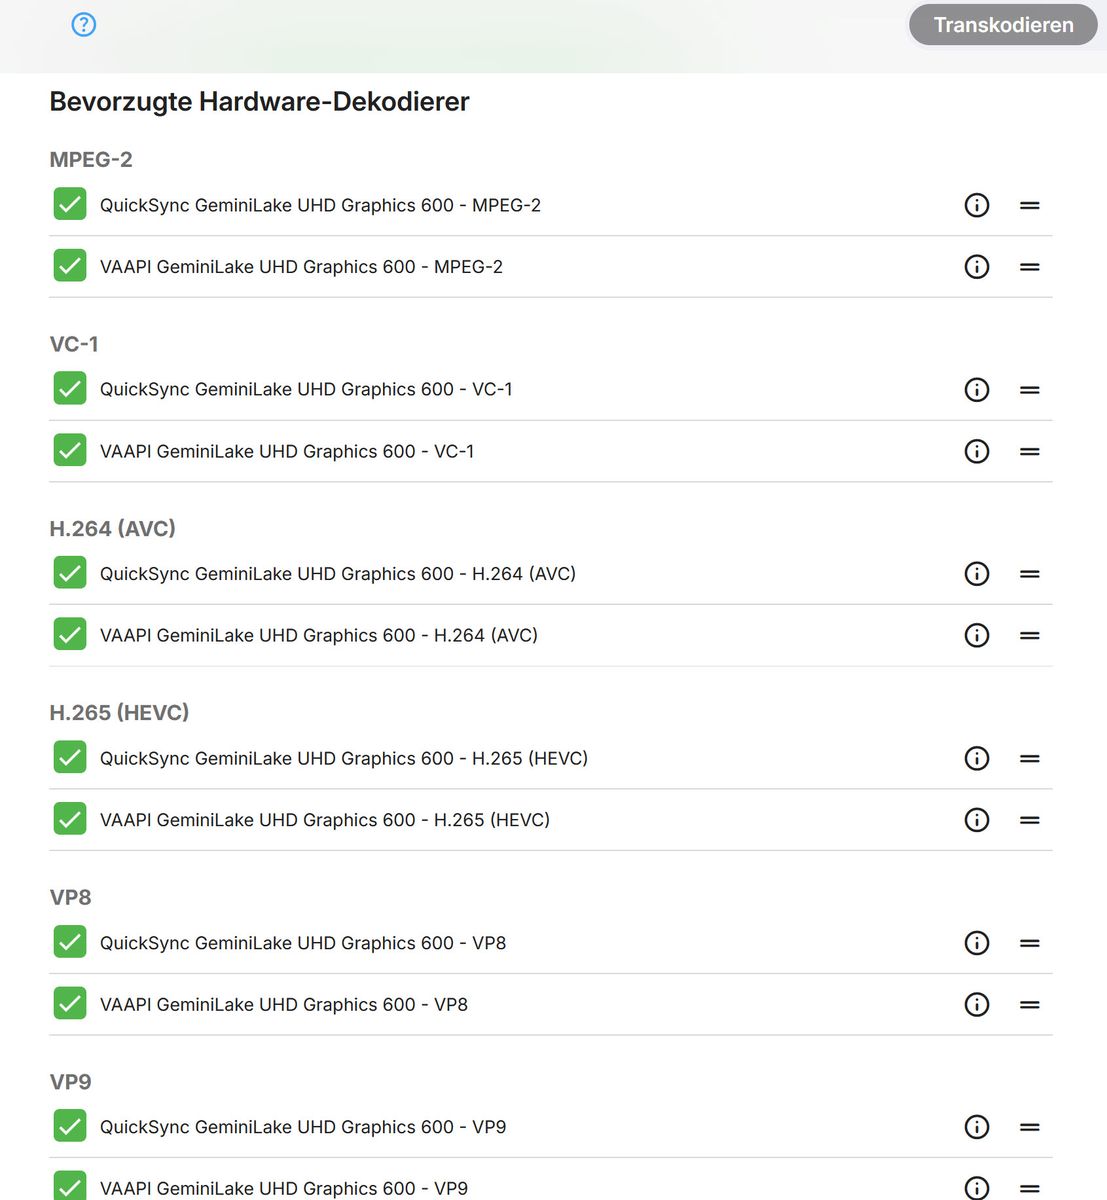Grab reorder handle of QuickSync H.265 row
1107x1200 pixels.
pos(1030,759)
